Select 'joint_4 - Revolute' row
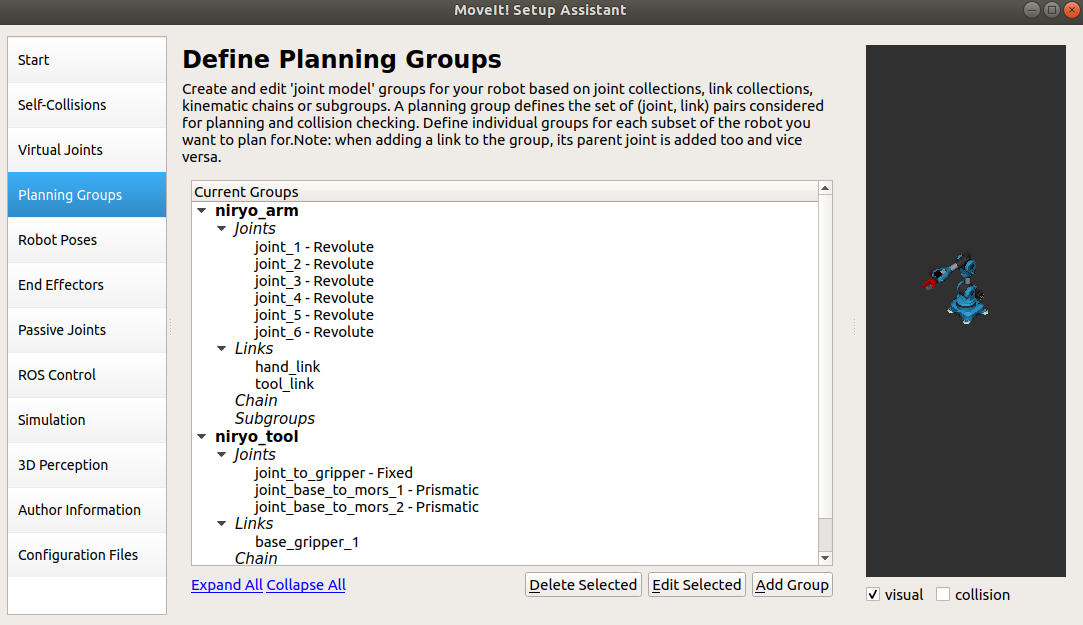Image resolution: width=1083 pixels, height=625 pixels. (x=314, y=298)
